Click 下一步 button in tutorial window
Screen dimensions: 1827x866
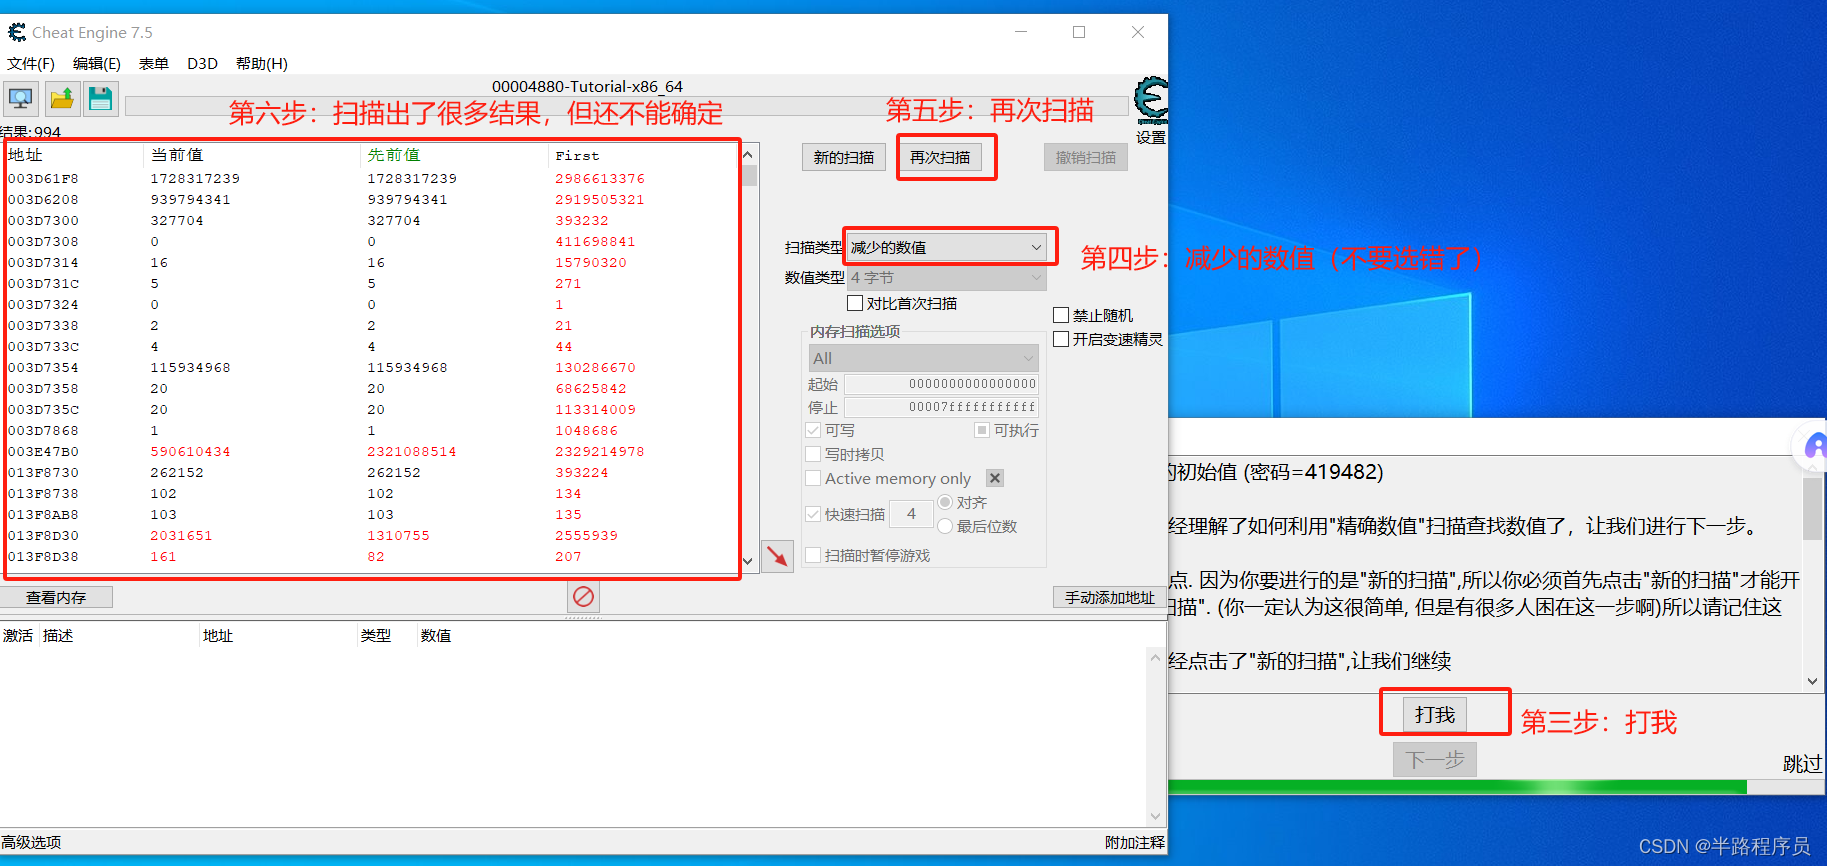tap(1435, 760)
